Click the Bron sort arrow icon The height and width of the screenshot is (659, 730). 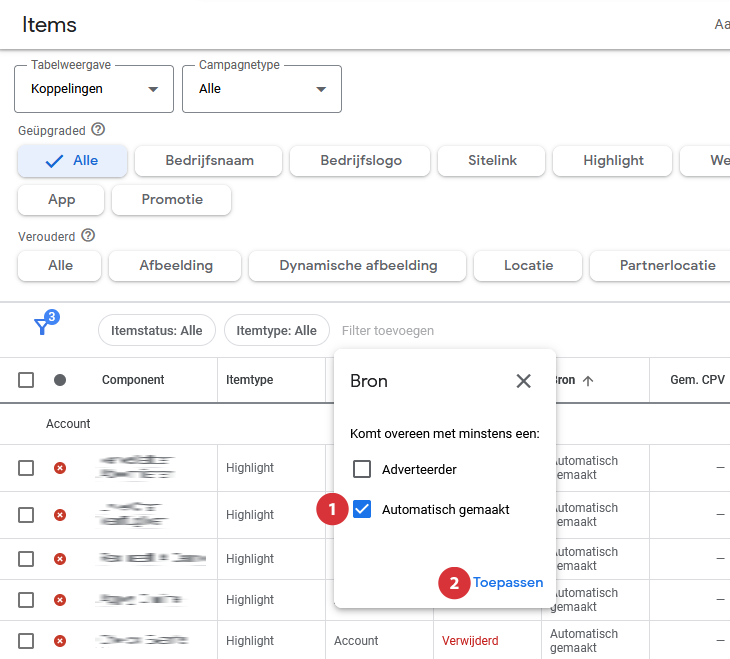588,380
